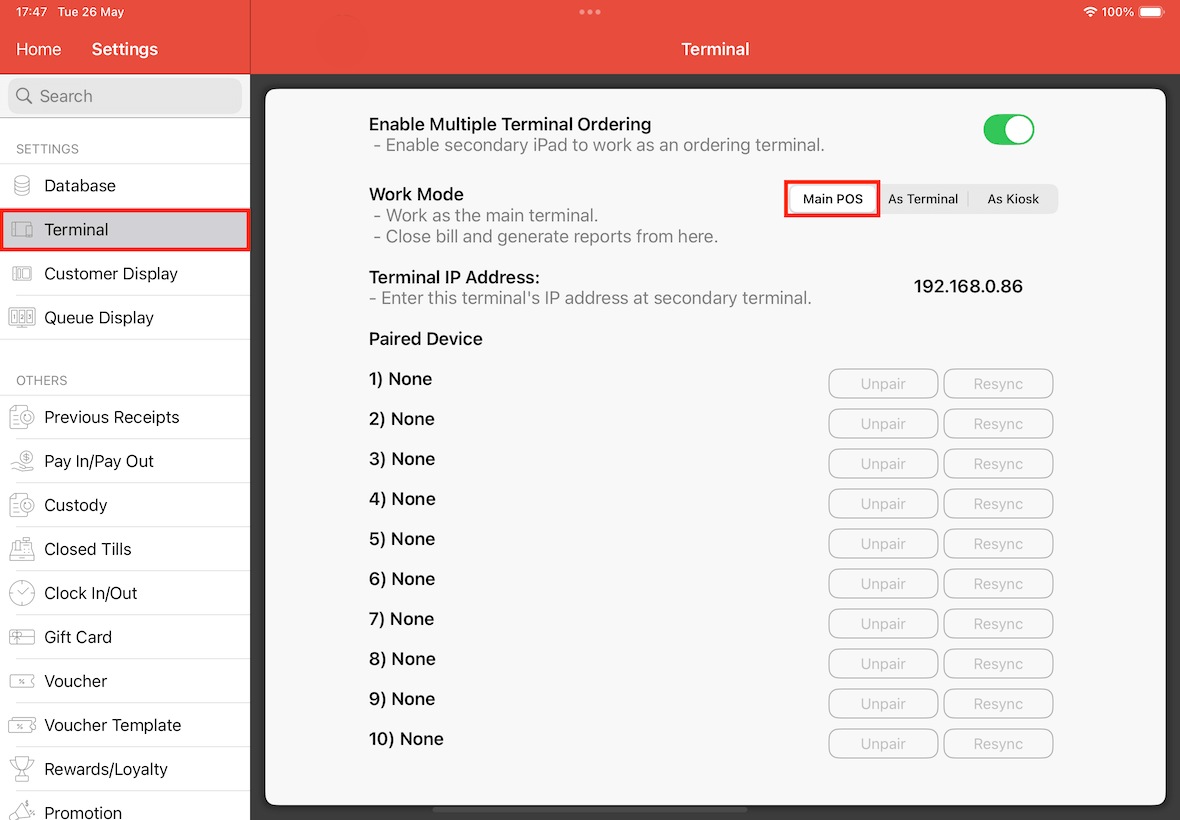Unpair paired device 10

[x=883, y=743]
